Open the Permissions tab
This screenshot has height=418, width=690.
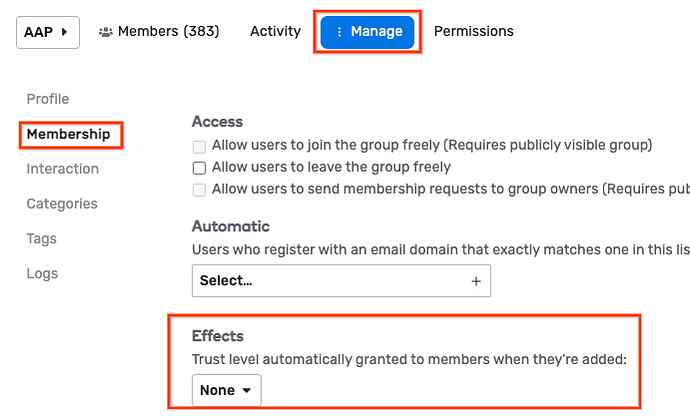(473, 32)
